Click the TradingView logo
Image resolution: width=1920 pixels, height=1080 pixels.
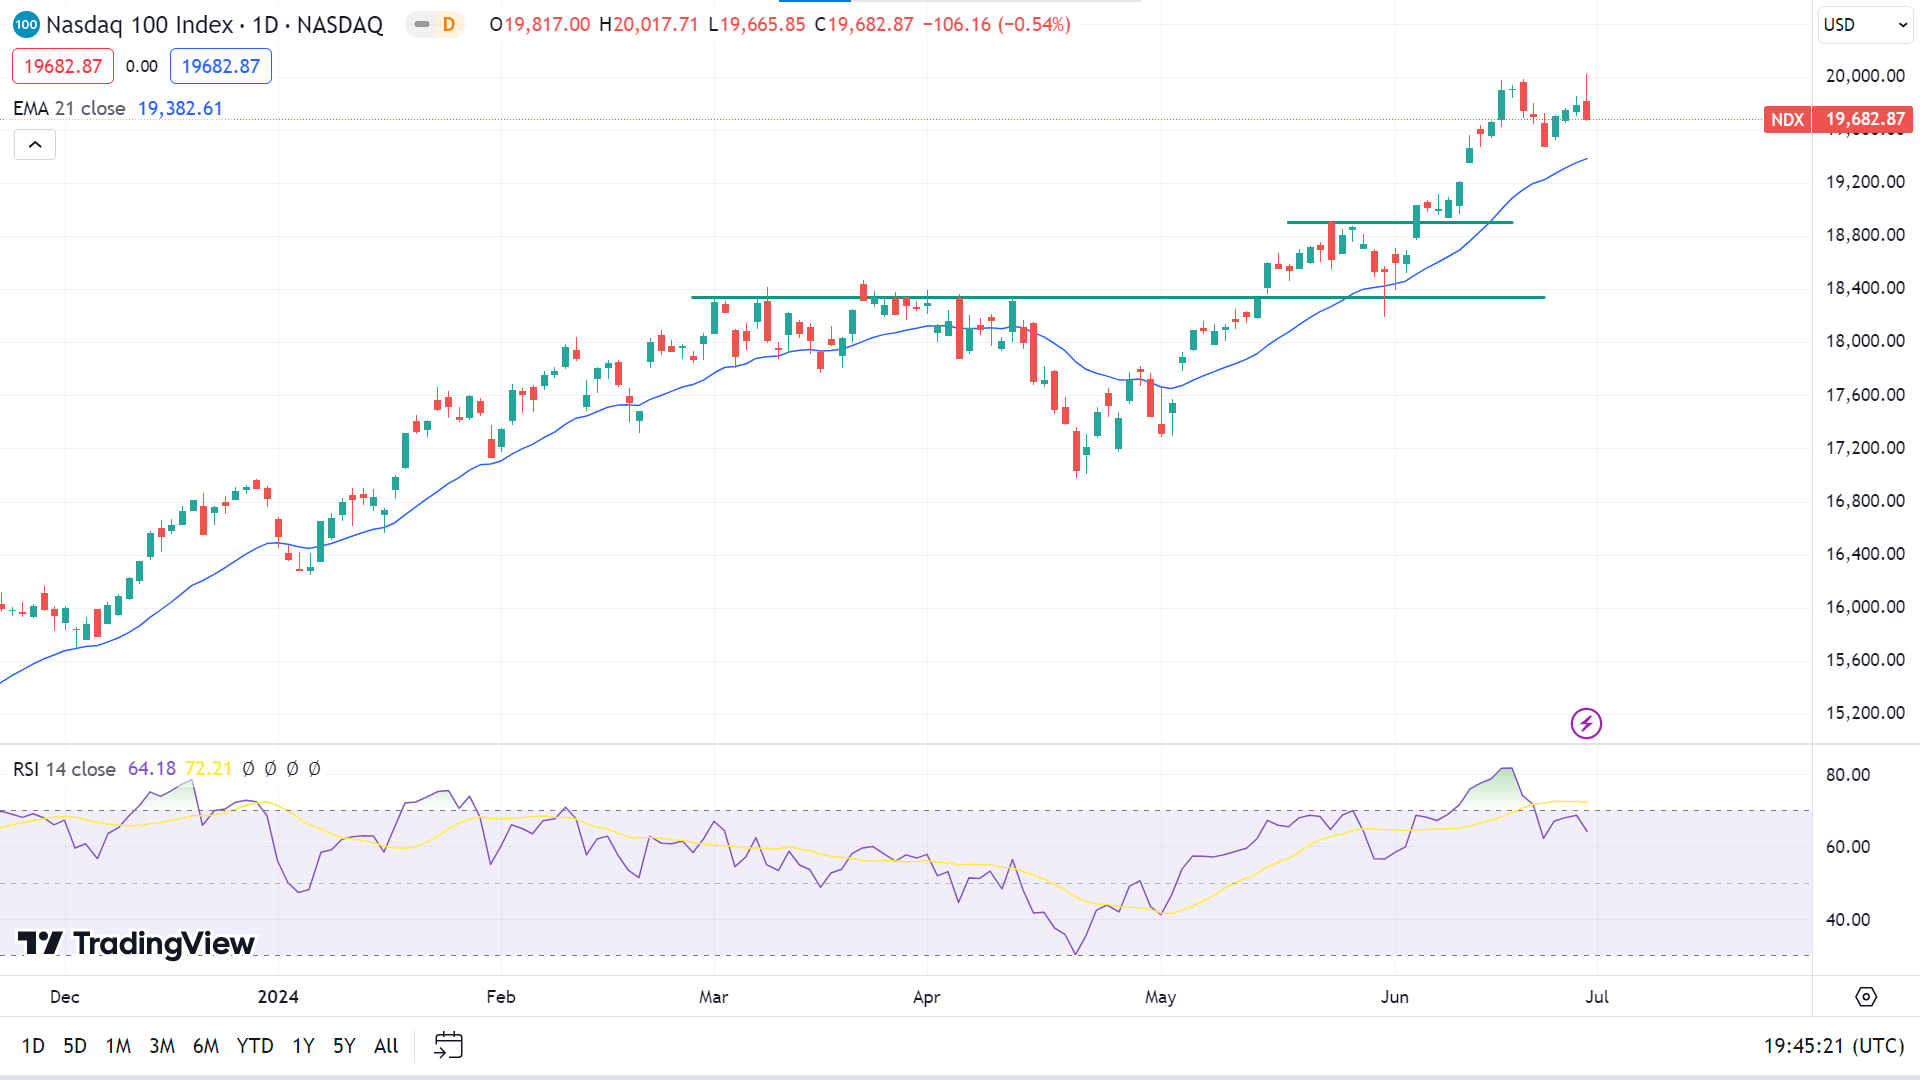(x=136, y=943)
